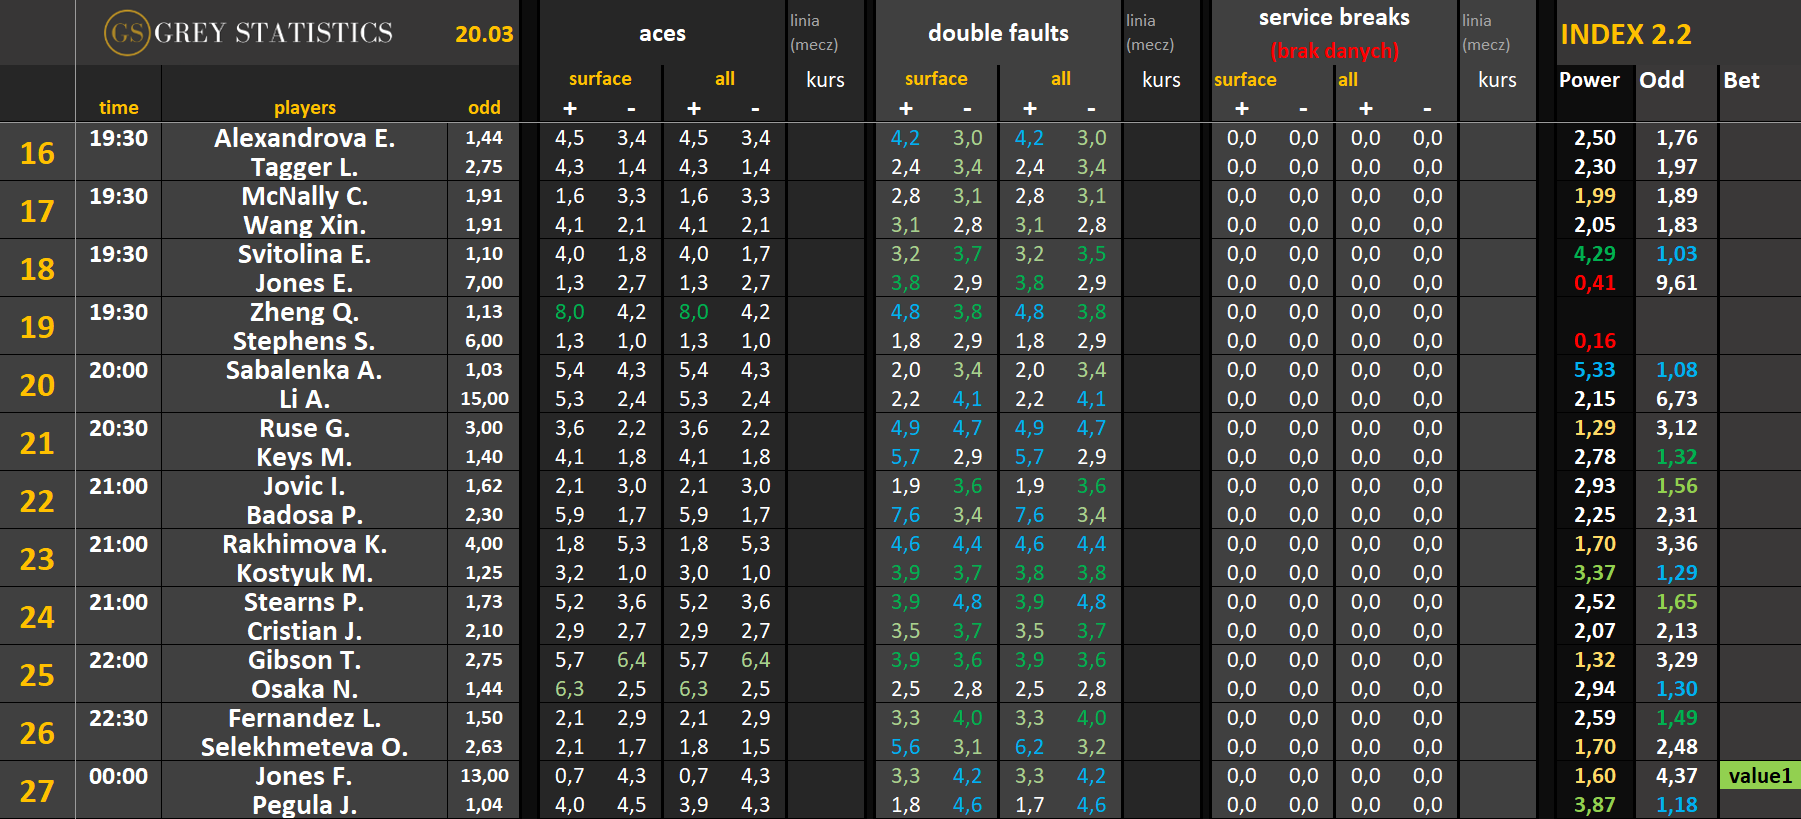Select player Svitolina E.

(x=304, y=254)
